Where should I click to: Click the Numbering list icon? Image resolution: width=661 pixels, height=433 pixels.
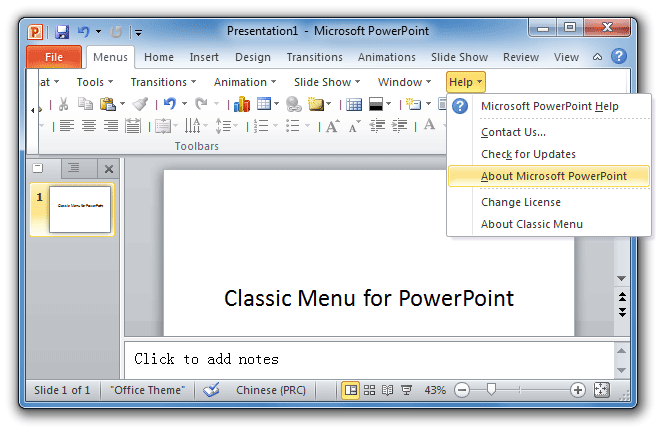coord(261,126)
